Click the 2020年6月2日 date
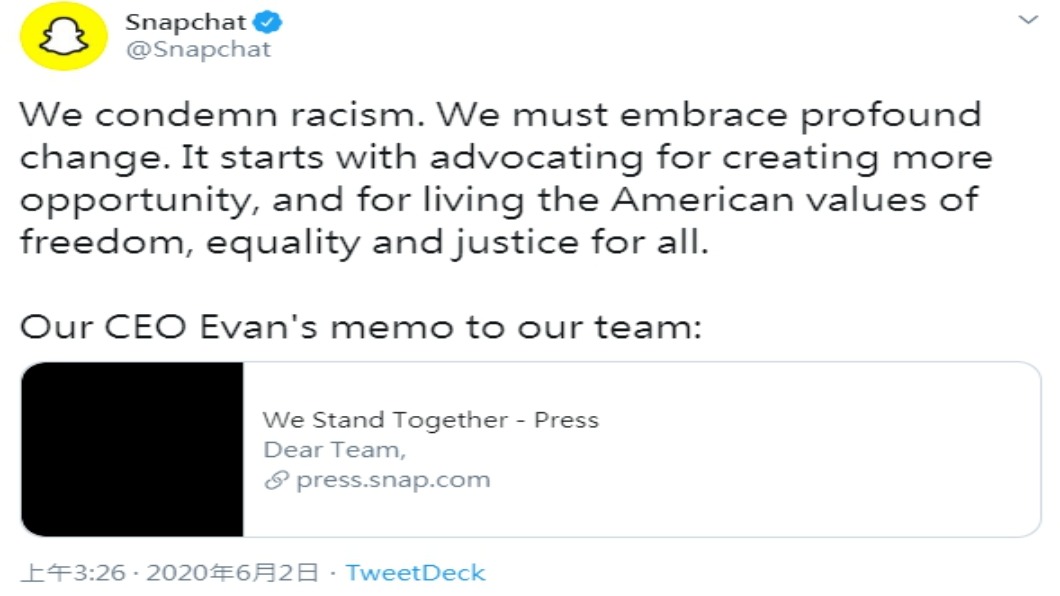This screenshot has height=596, width=1060. [x=232, y=573]
